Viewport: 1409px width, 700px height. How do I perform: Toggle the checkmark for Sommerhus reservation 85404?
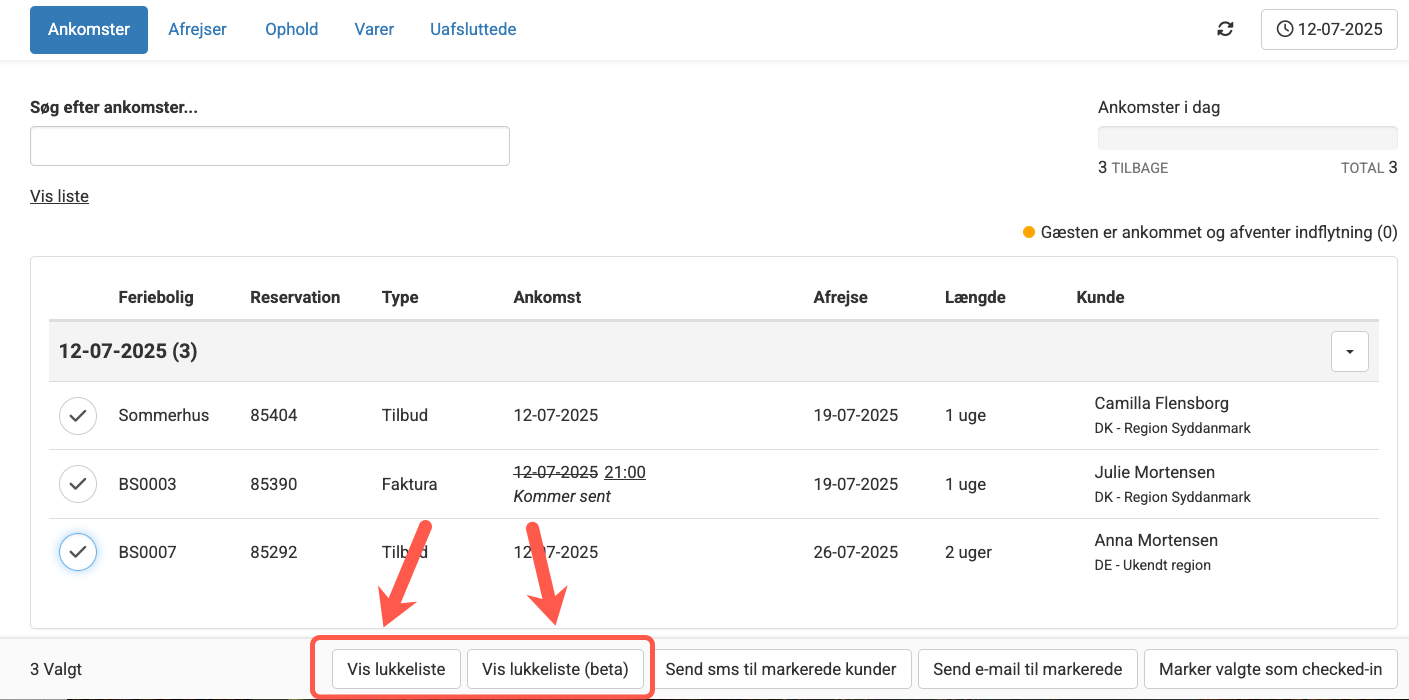[78, 415]
